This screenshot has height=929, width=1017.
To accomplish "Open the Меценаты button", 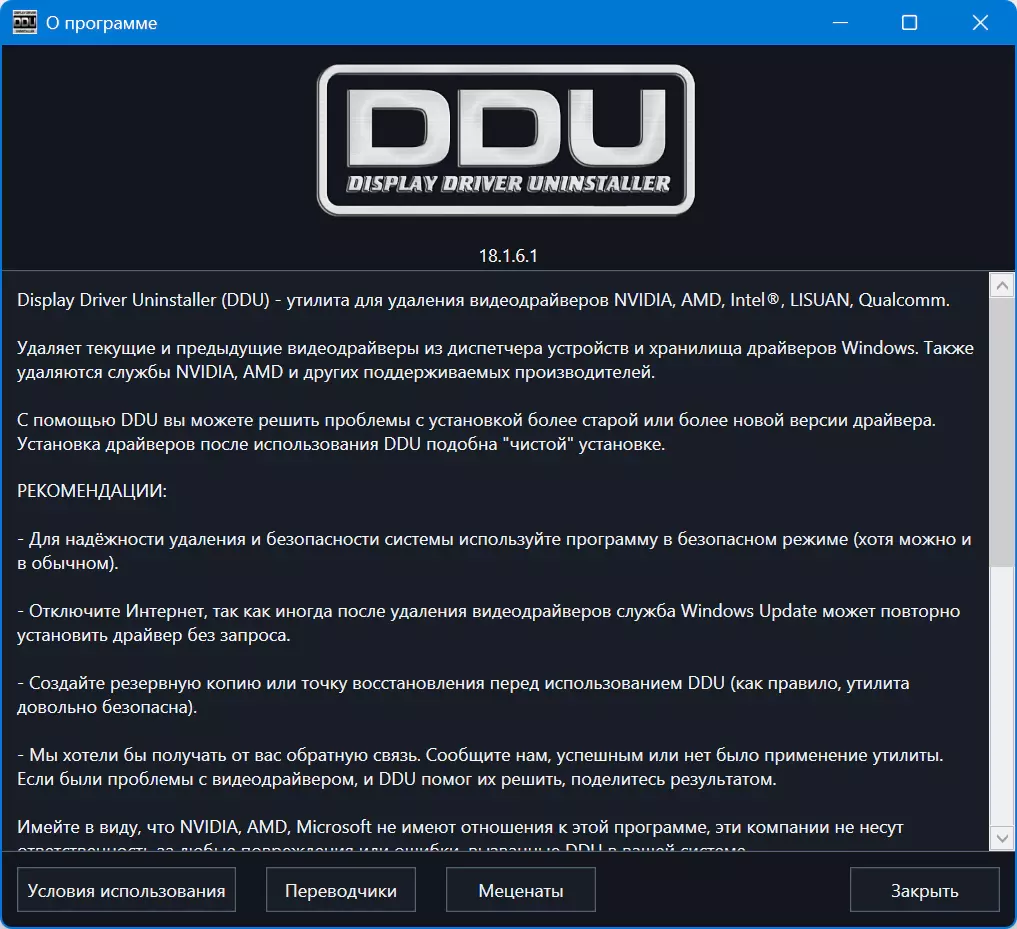I will tap(521, 890).
